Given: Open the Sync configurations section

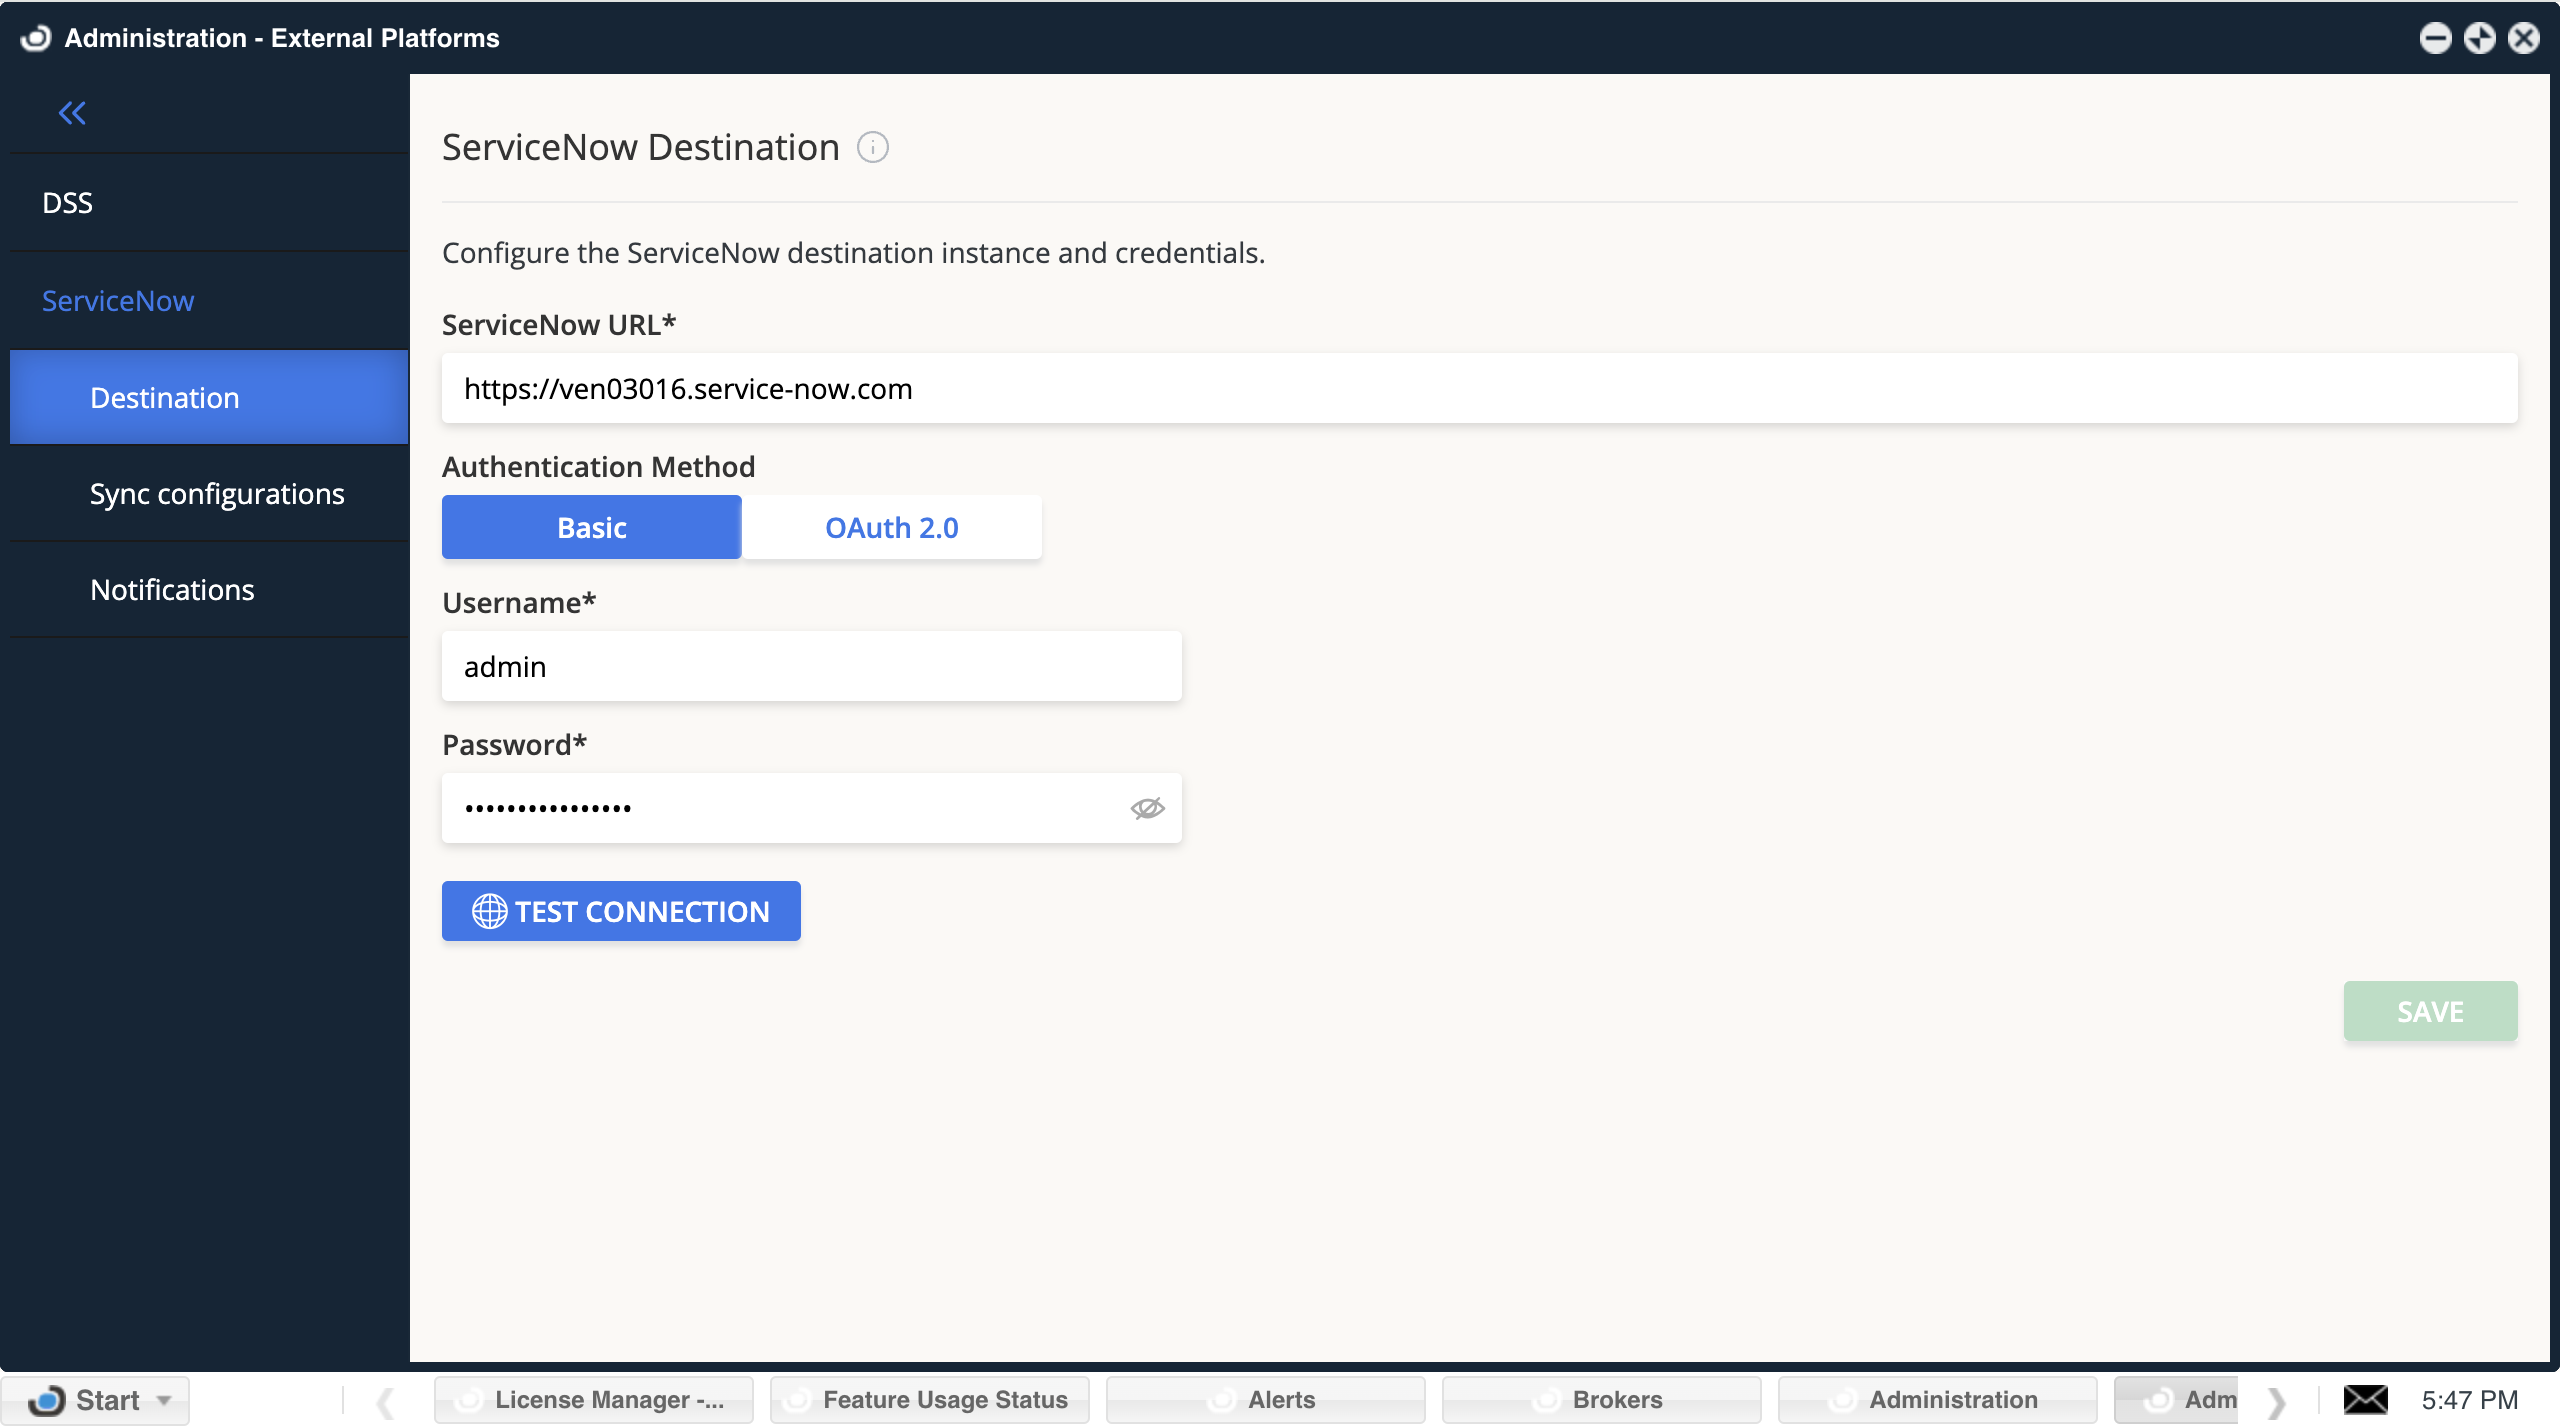Looking at the screenshot, I should tap(217, 493).
